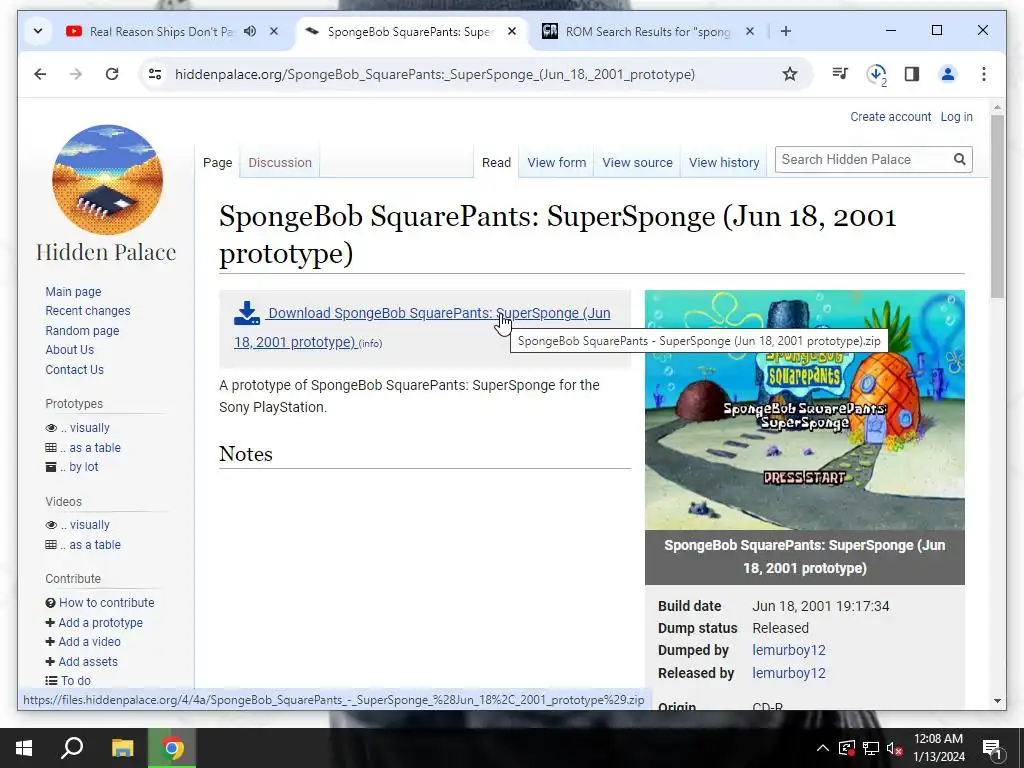This screenshot has width=1024, height=768.
Task: Open Windows taskbar search
Action: [x=72, y=748]
